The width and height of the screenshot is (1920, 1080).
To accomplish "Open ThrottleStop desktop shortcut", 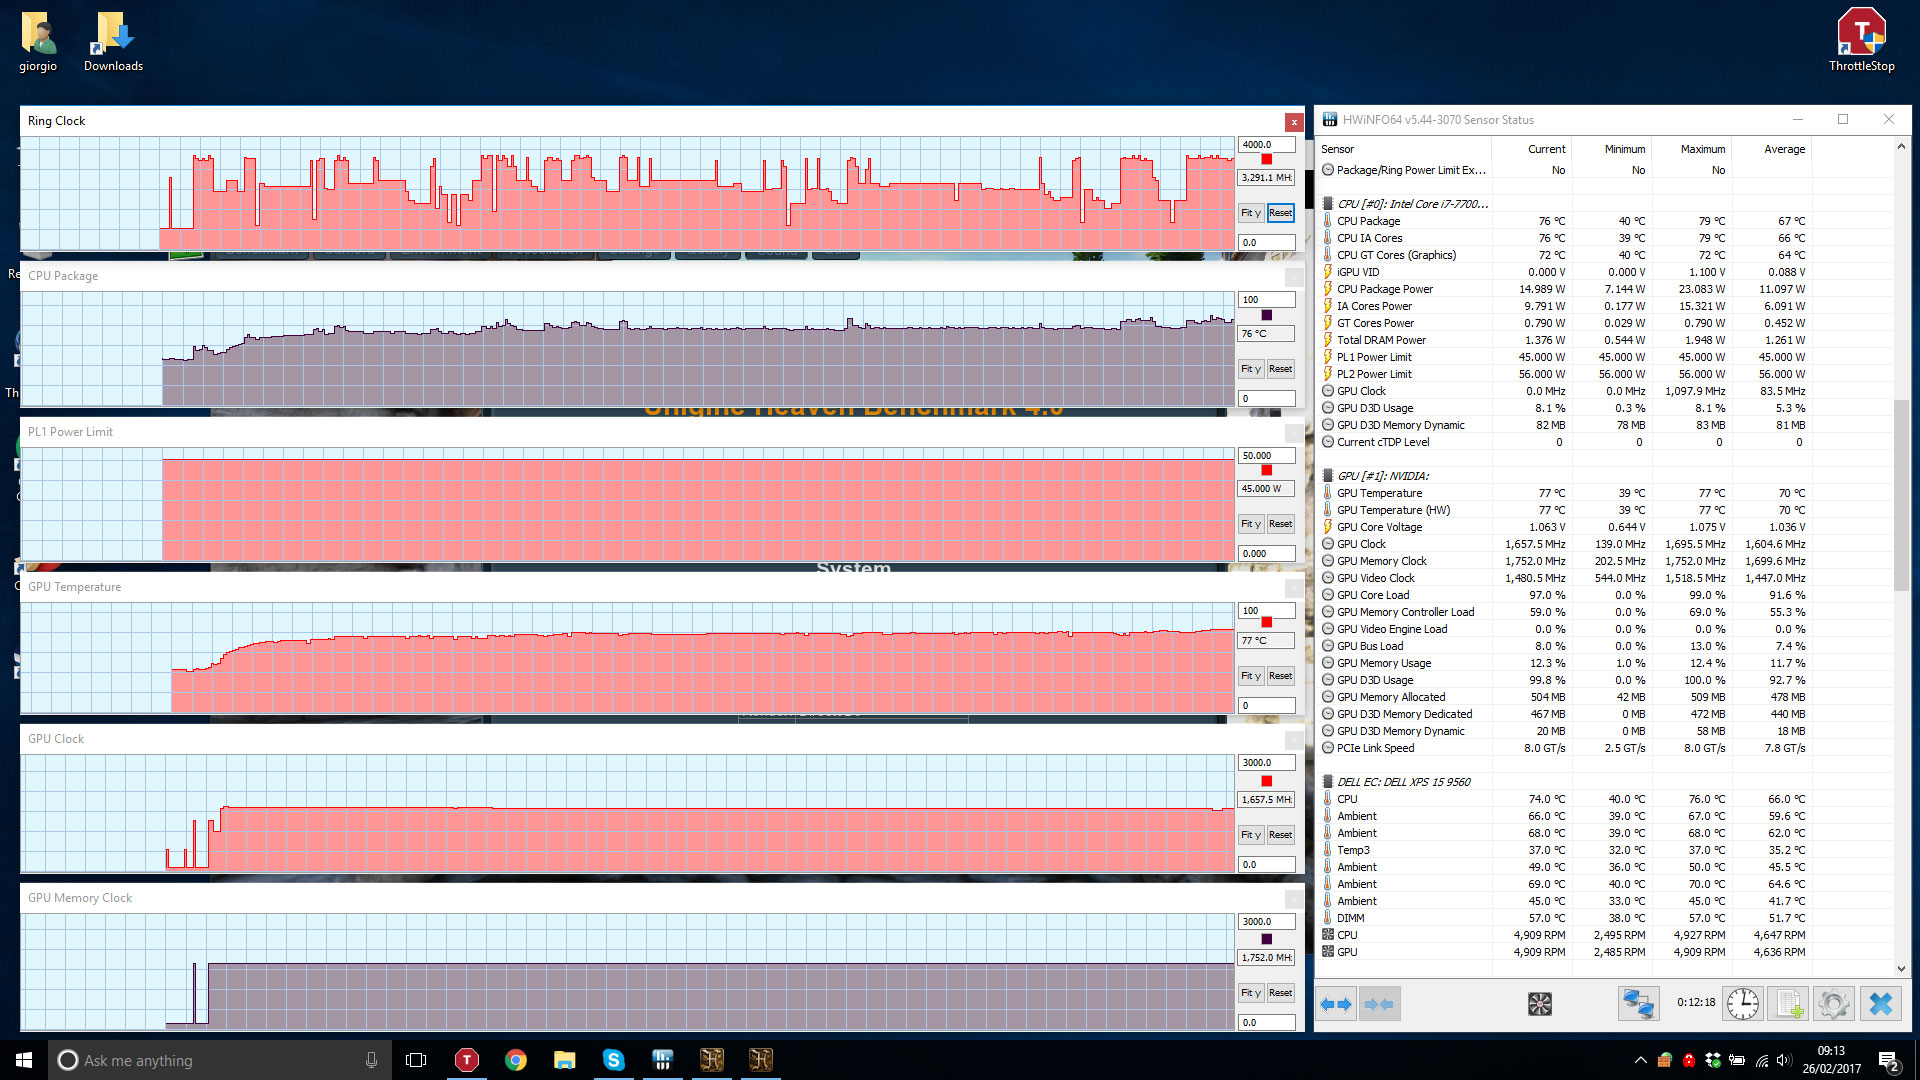I will [1861, 40].
